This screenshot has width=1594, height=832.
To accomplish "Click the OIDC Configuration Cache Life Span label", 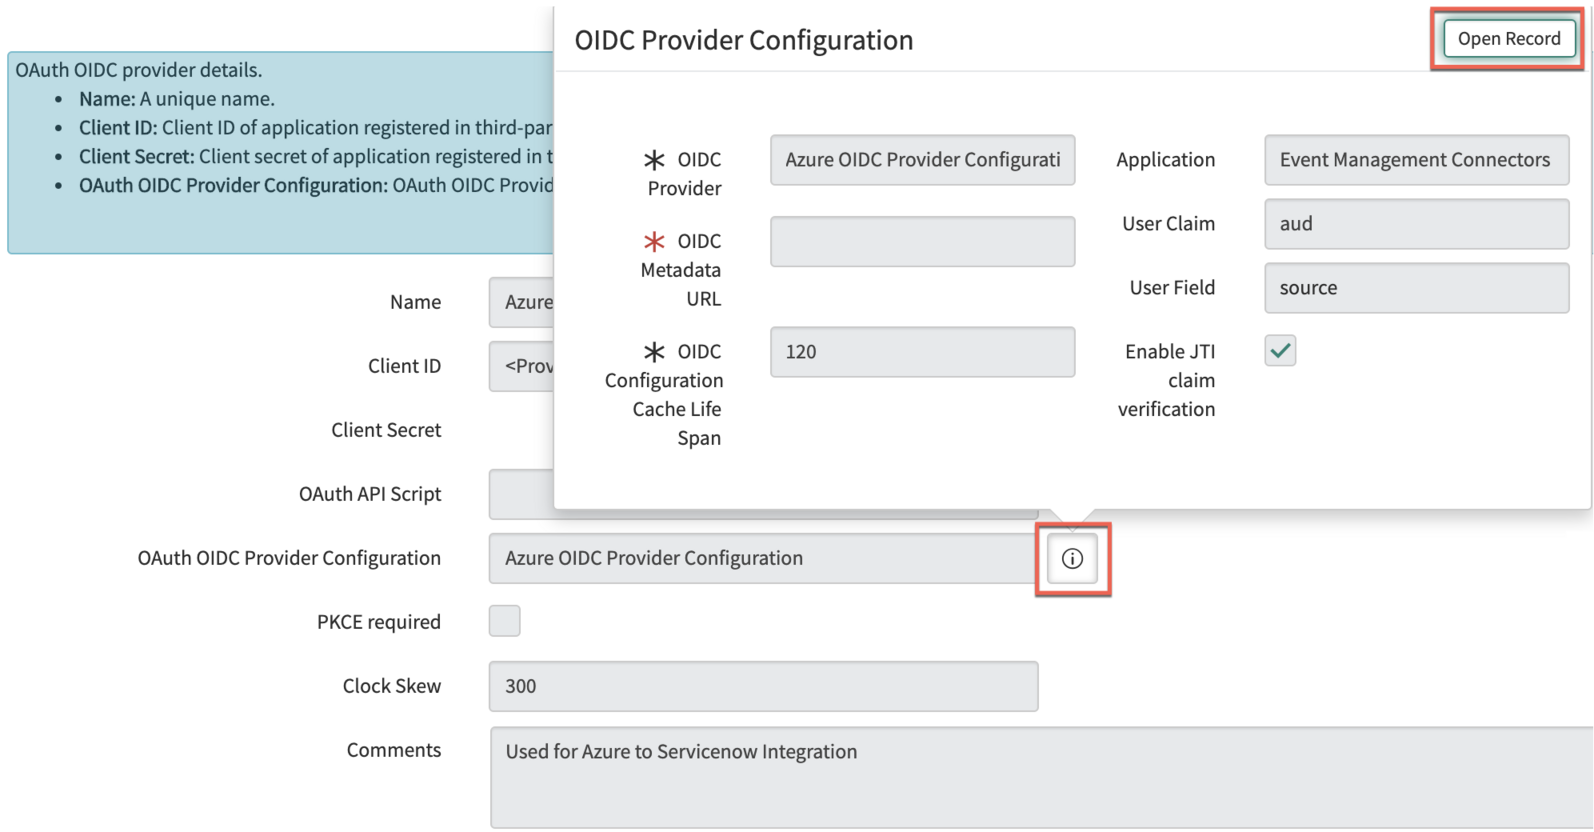I will pos(664,395).
